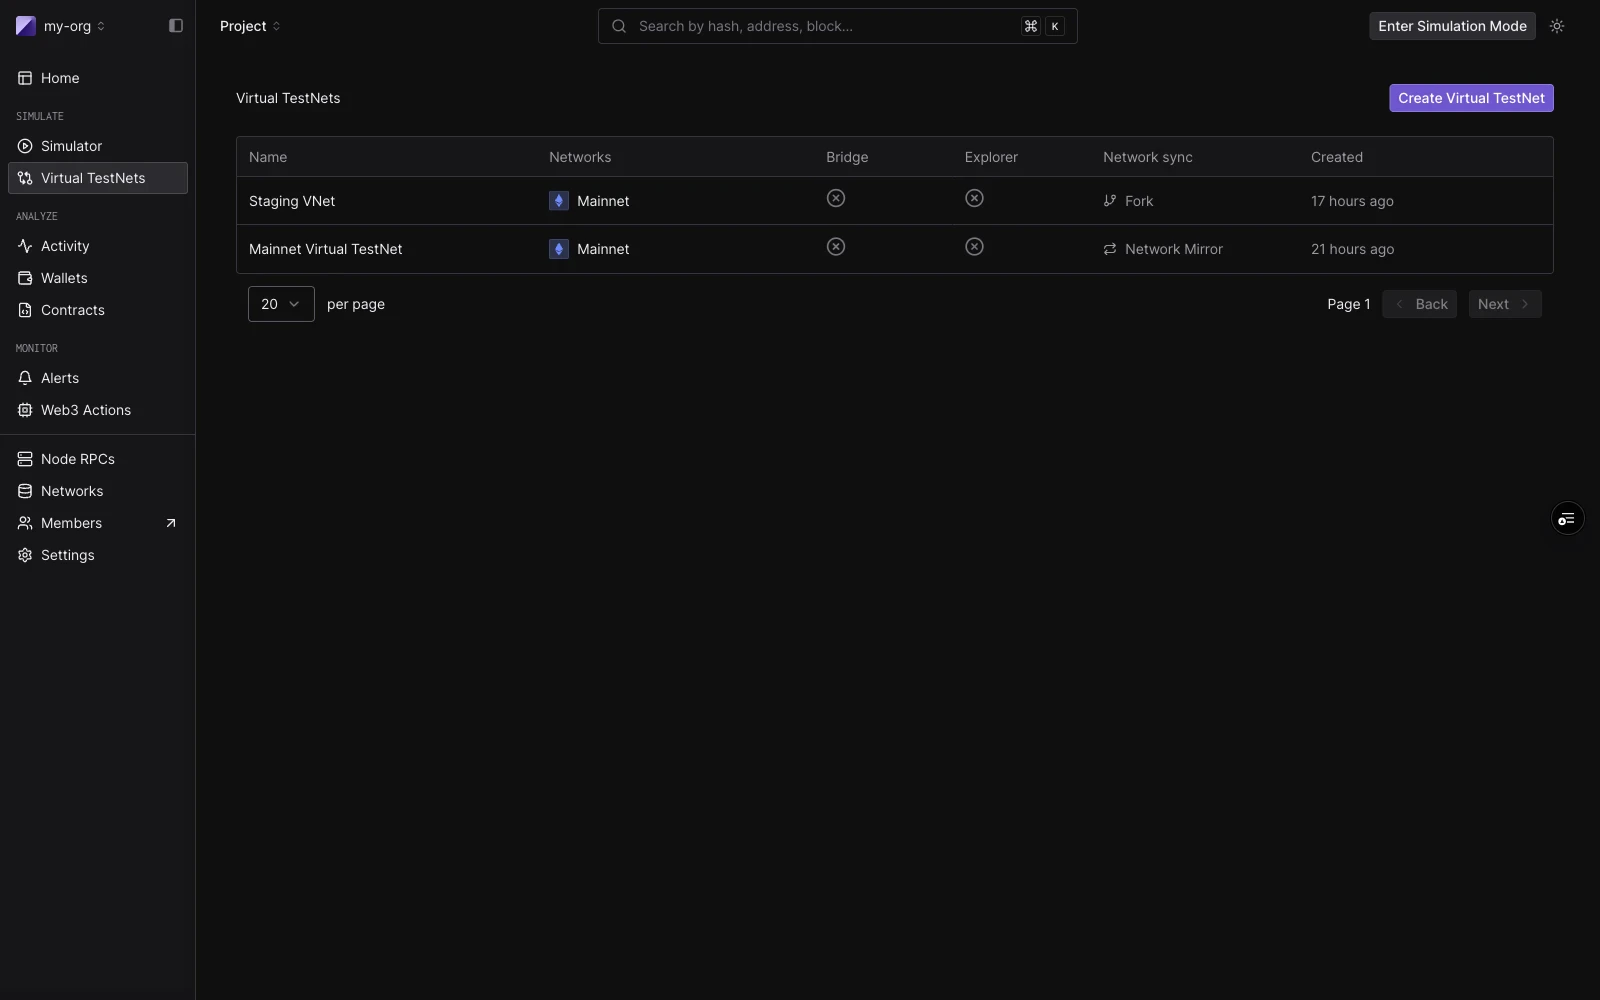This screenshot has height=1000, width=1600.
Task: Open Web3 Actions page
Action: pos(98,410)
